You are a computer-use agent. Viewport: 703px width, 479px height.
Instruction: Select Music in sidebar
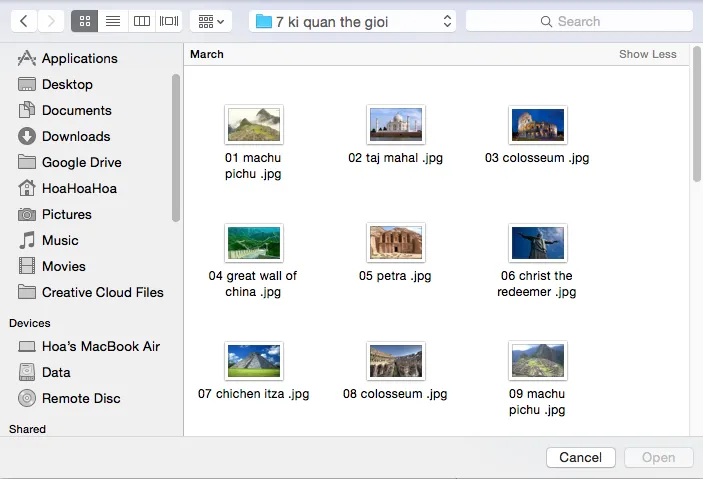click(x=60, y=240)
